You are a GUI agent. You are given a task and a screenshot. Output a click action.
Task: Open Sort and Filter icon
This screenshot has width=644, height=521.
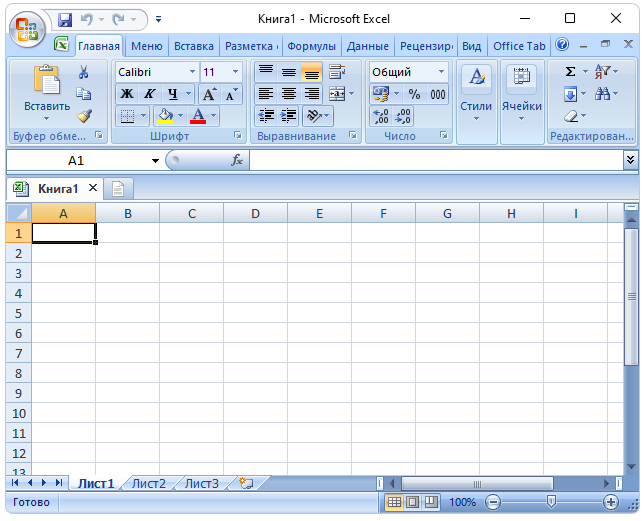[x=603, y=72]
